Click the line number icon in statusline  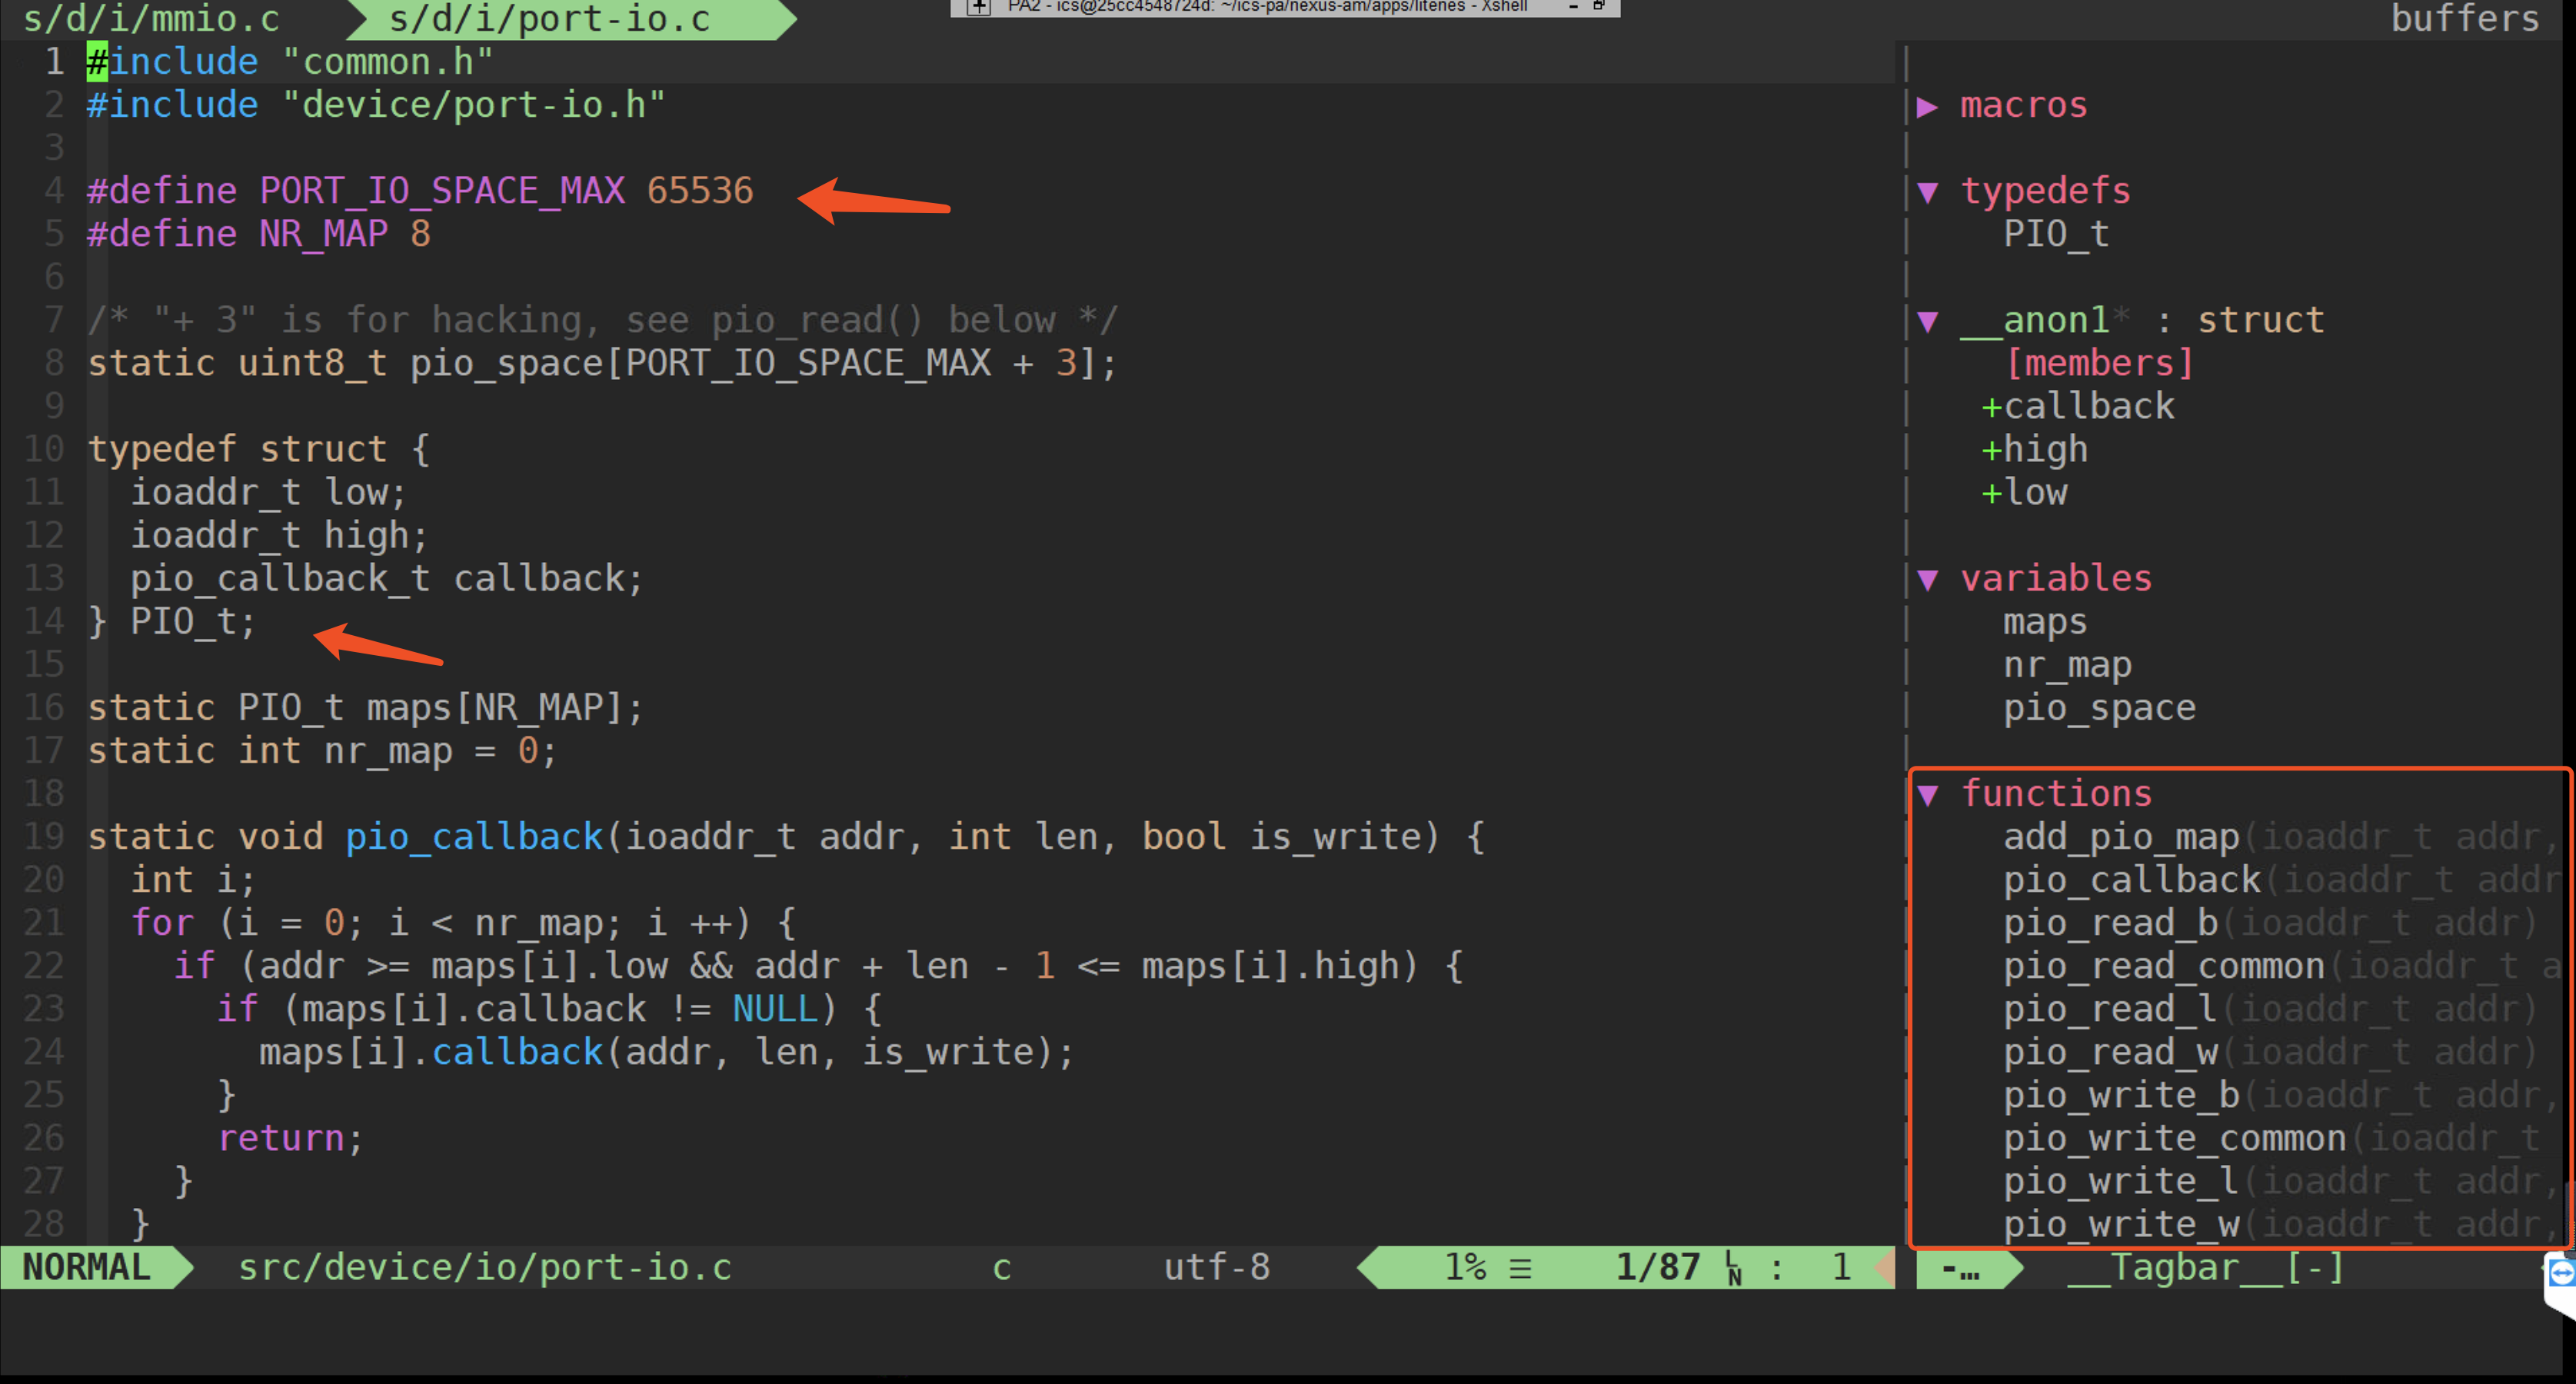(x=1733, y=1268)
